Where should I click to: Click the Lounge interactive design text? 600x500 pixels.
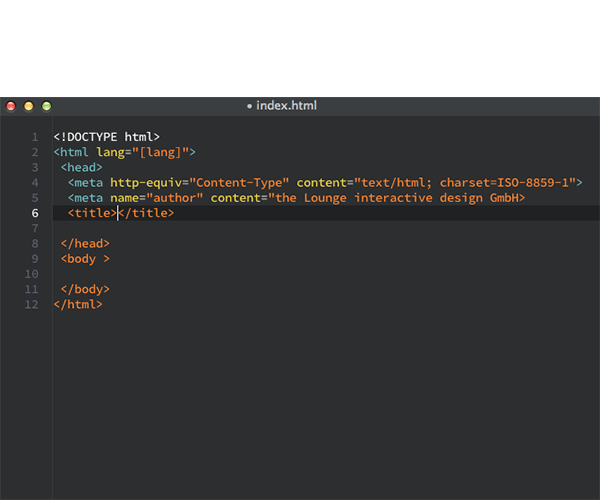click(x=393, y=198)
